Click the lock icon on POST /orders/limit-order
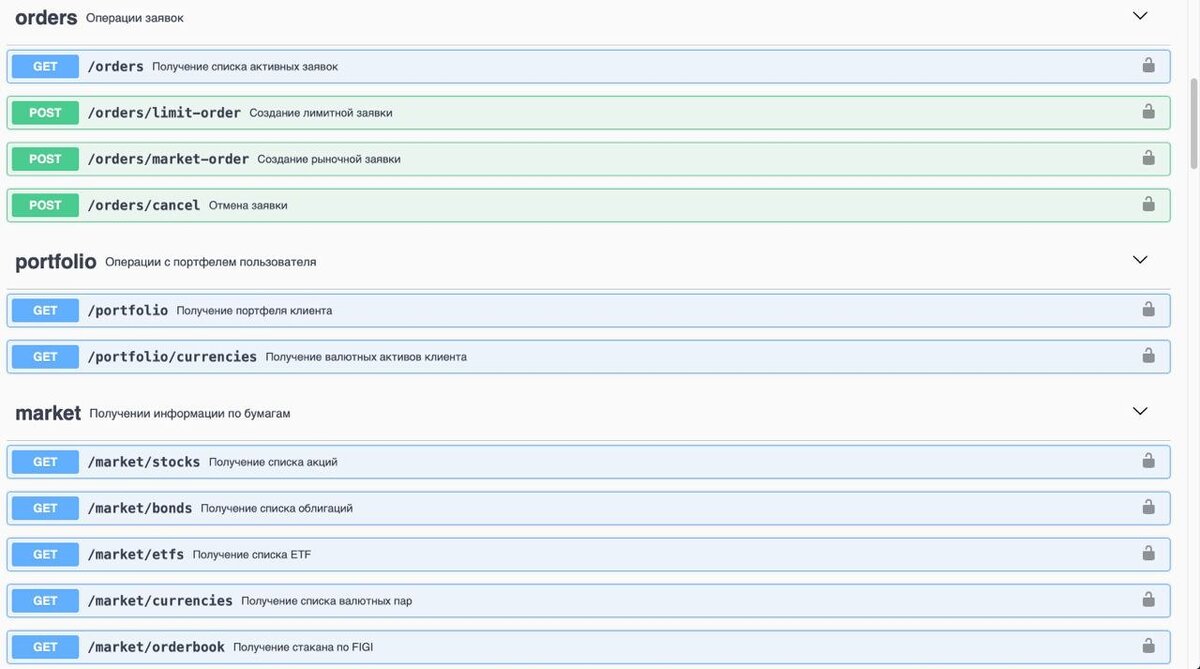Image resolution: width=1200 pixels, height=669 pixels. click(1147, 112)
